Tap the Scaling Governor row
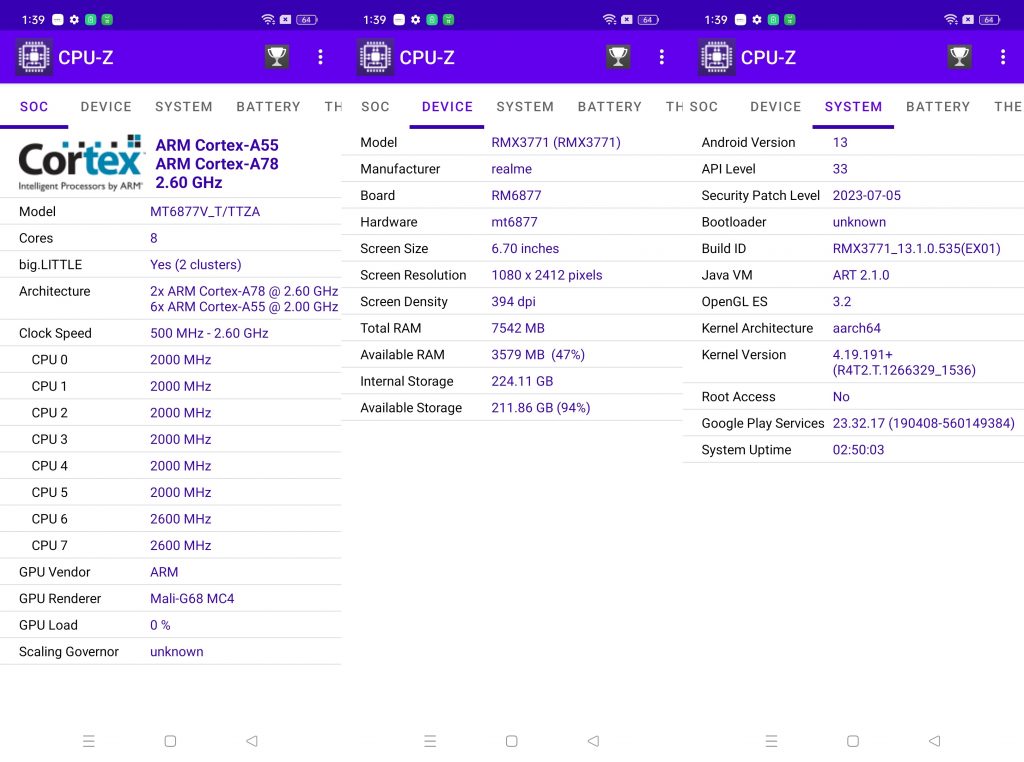 [170, 652]
